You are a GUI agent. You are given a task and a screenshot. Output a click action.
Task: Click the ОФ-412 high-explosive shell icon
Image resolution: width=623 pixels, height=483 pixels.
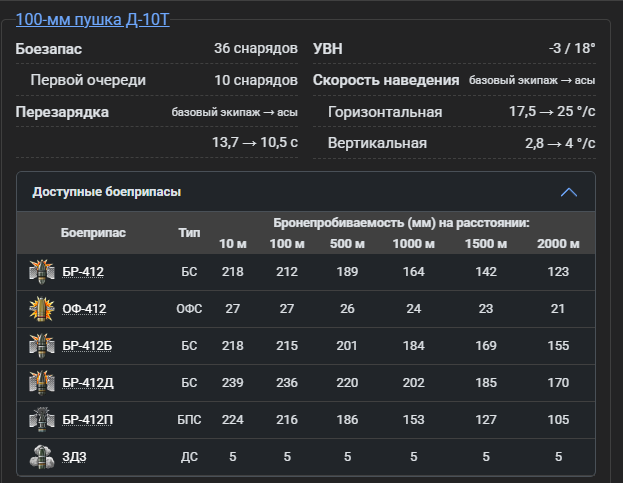(x=42, y=309)
